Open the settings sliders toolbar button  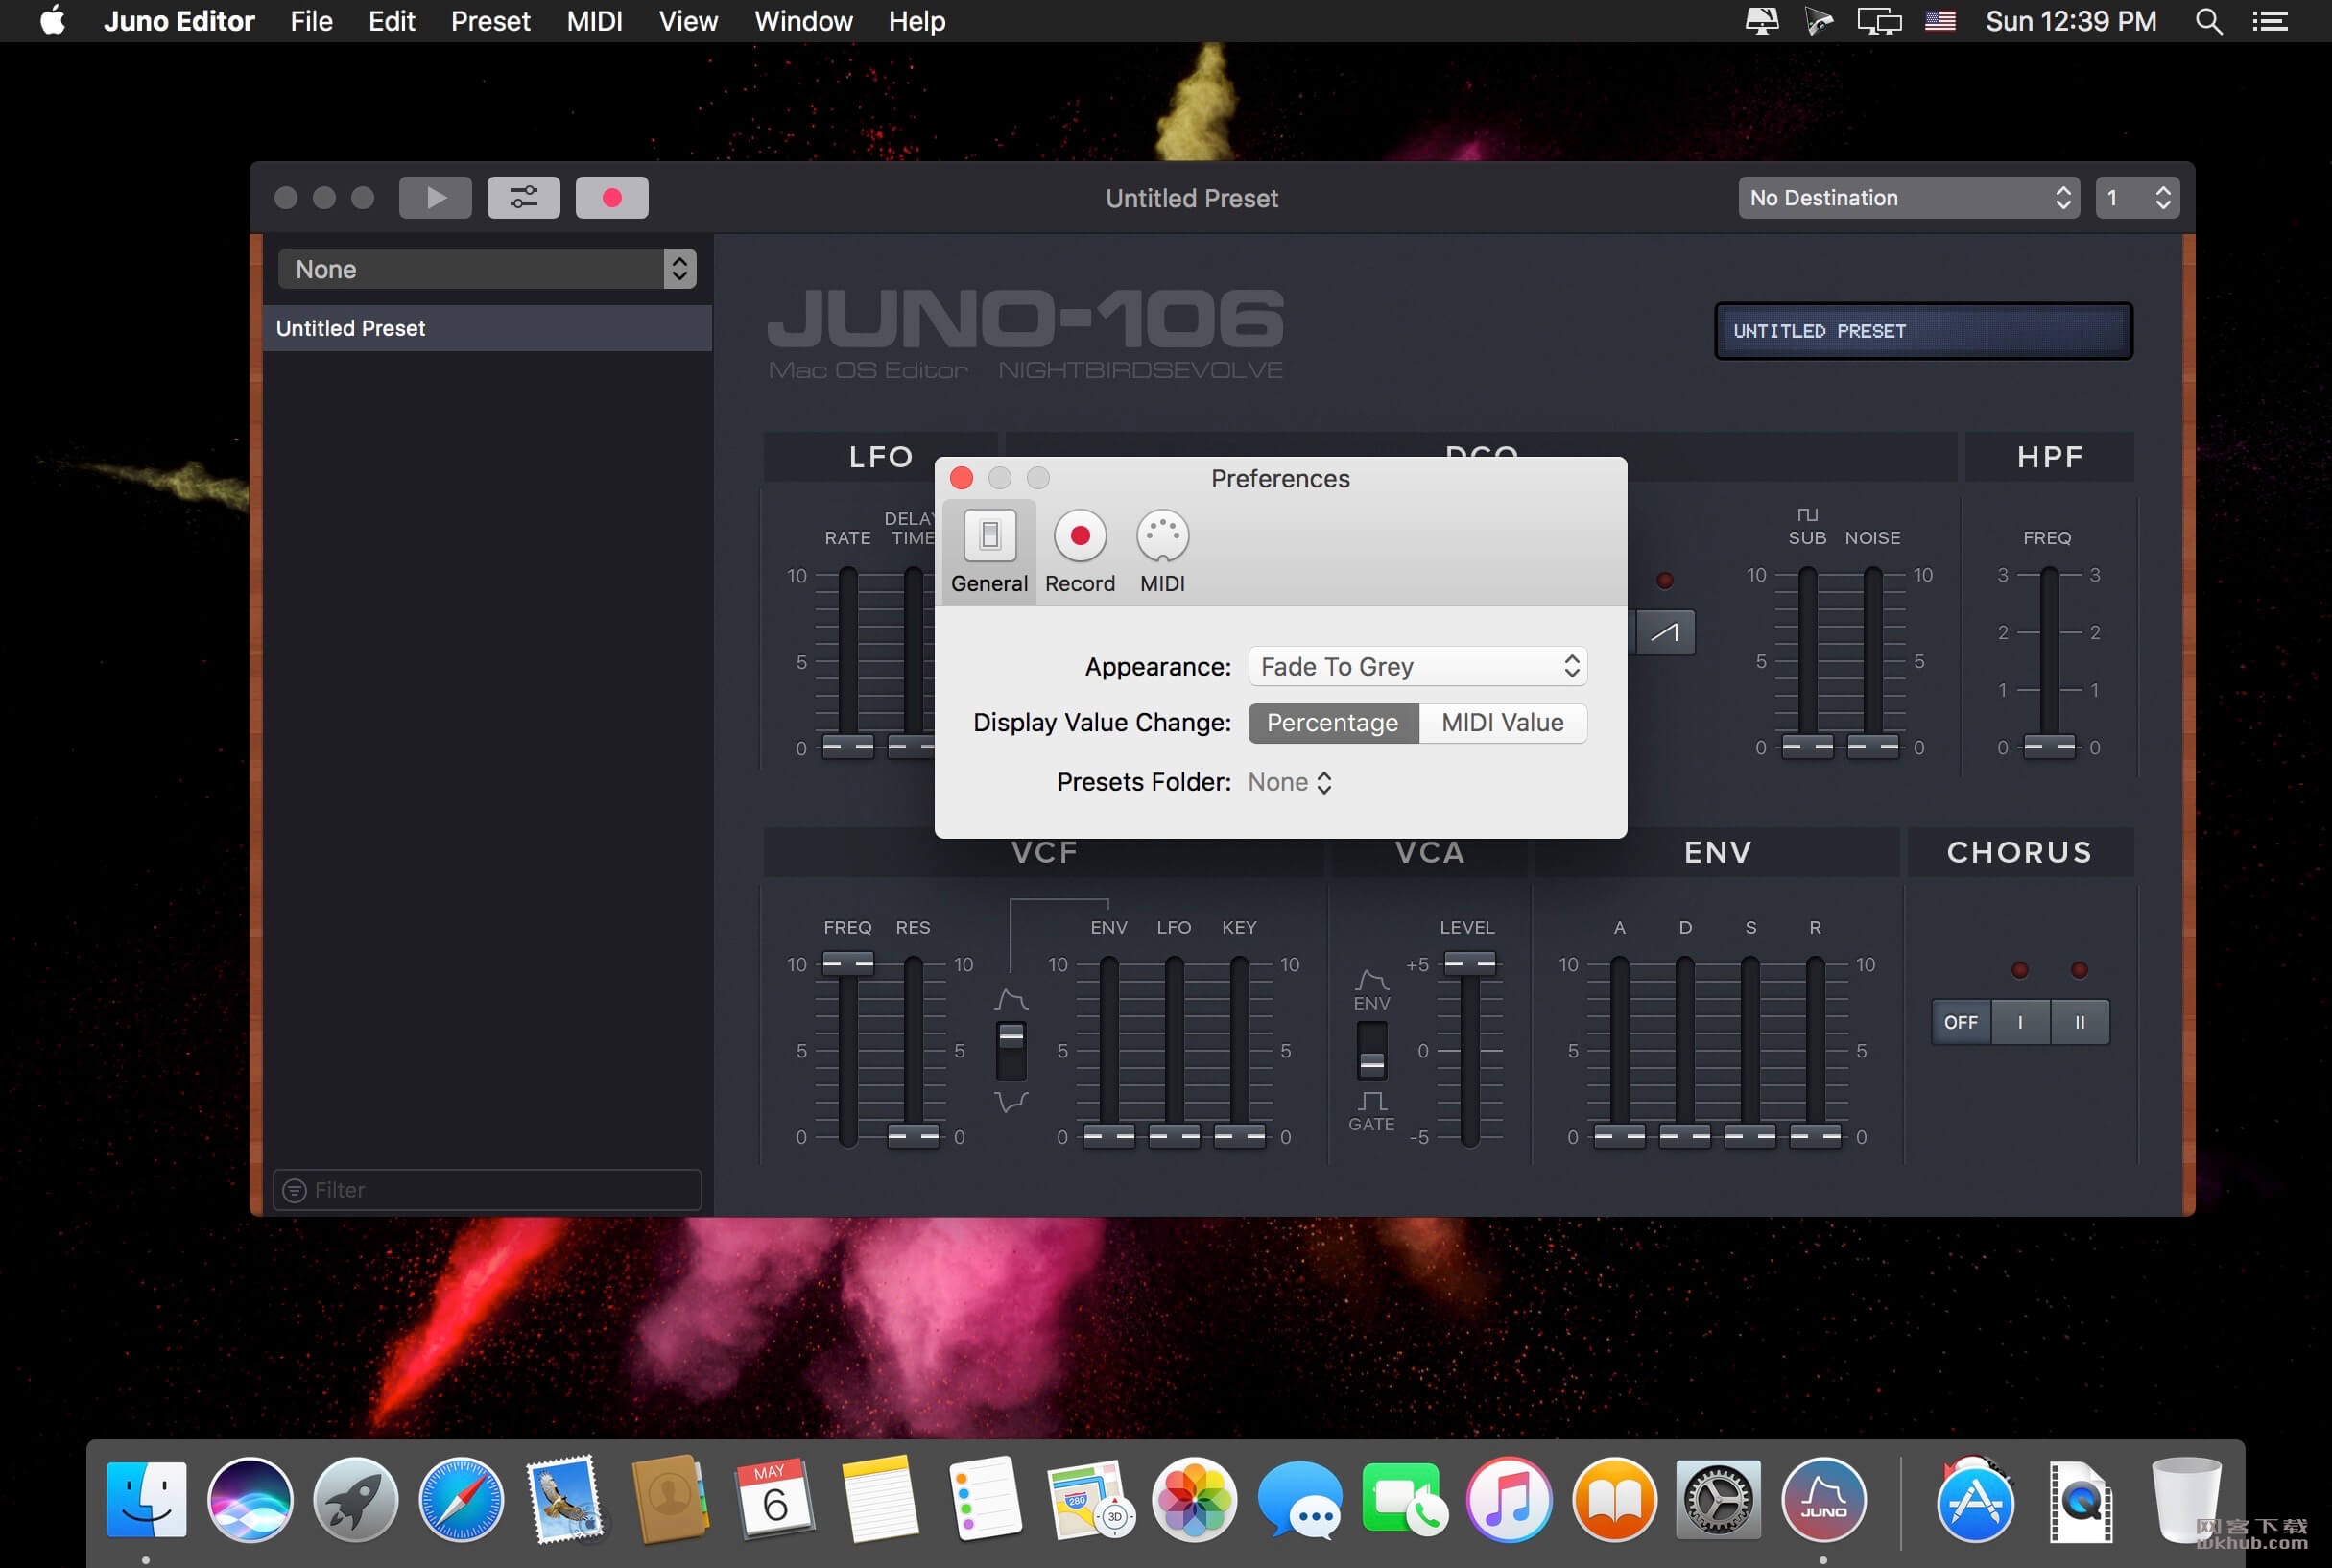point(523,197)
